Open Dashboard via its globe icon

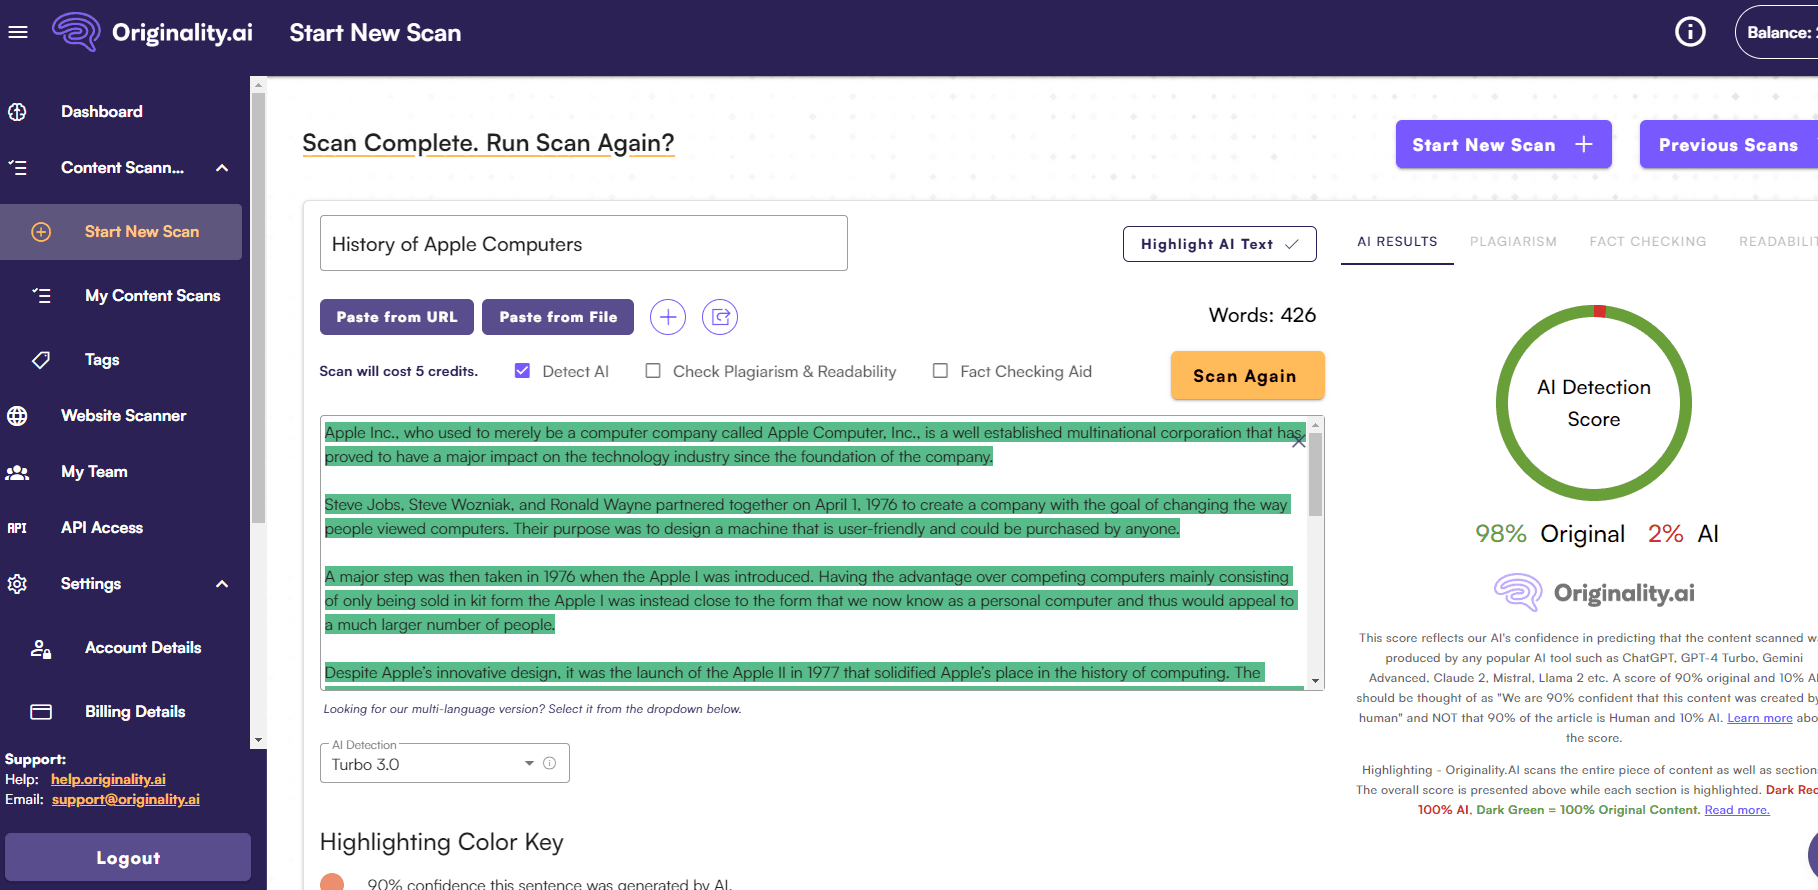(18, 112)
